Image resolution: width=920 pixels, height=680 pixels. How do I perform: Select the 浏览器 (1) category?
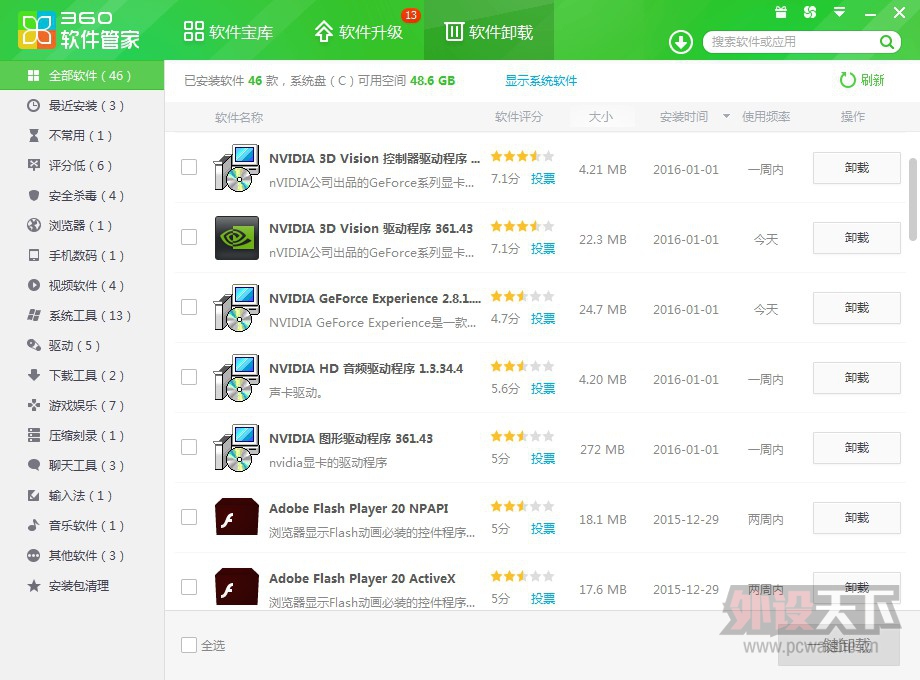(x=82, y=225)
